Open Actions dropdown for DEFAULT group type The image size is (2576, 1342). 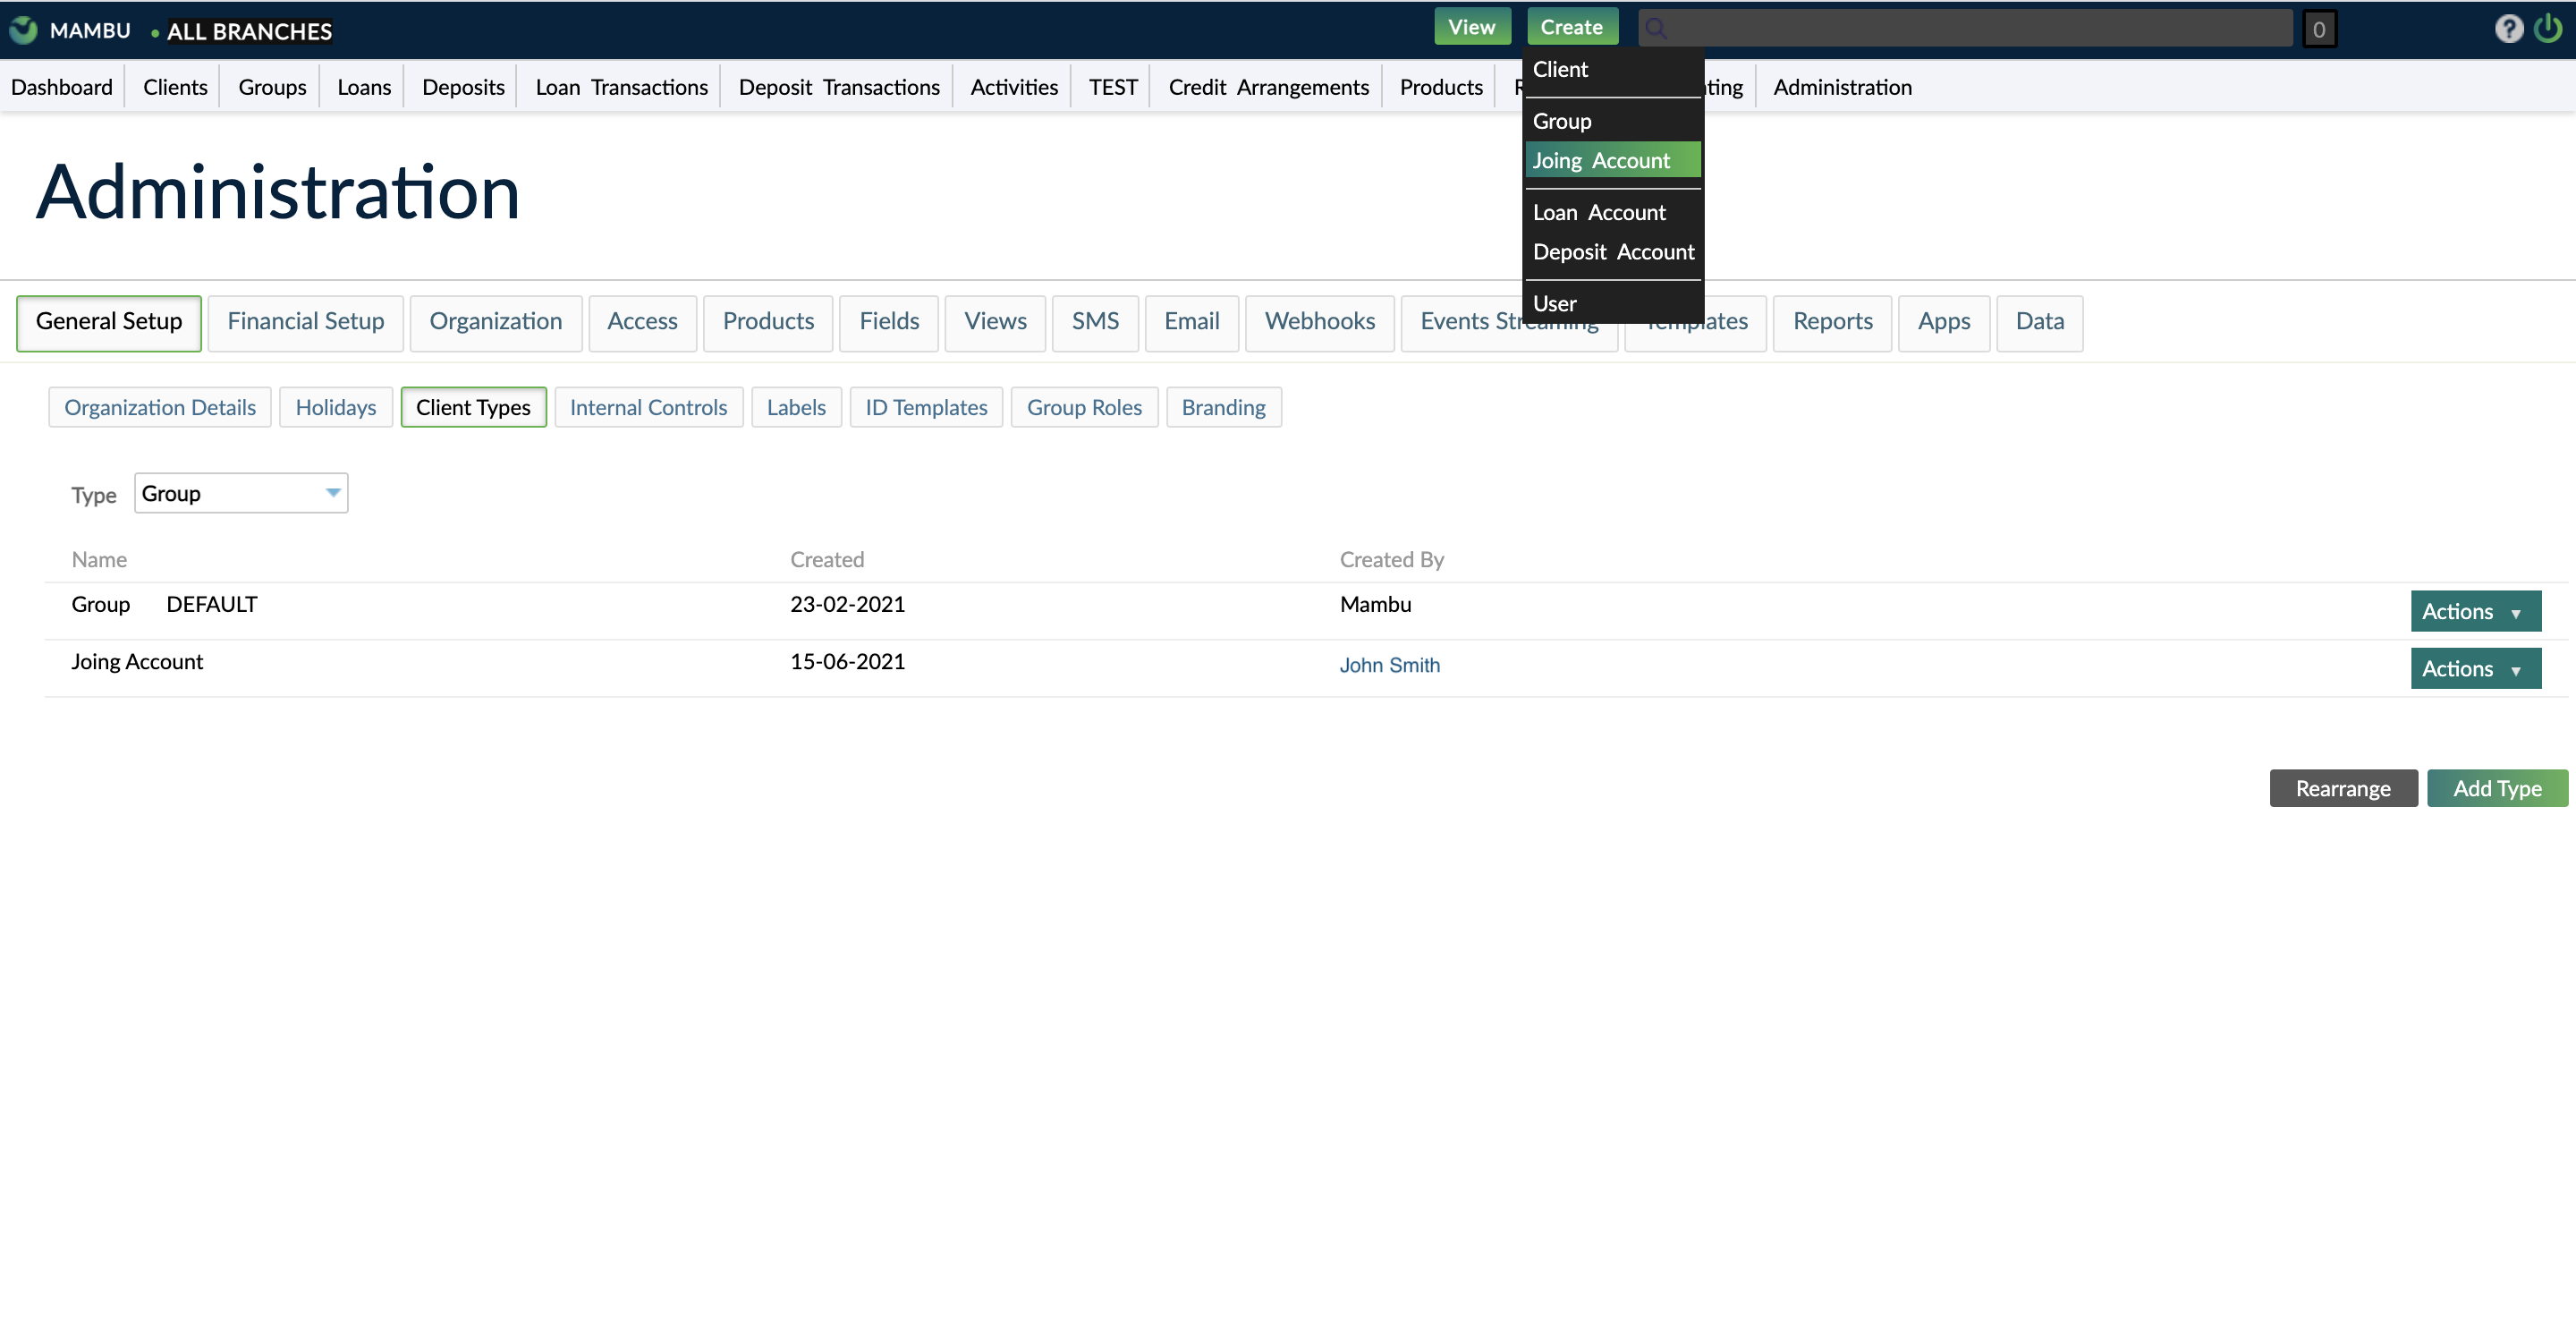(2475, 610)
